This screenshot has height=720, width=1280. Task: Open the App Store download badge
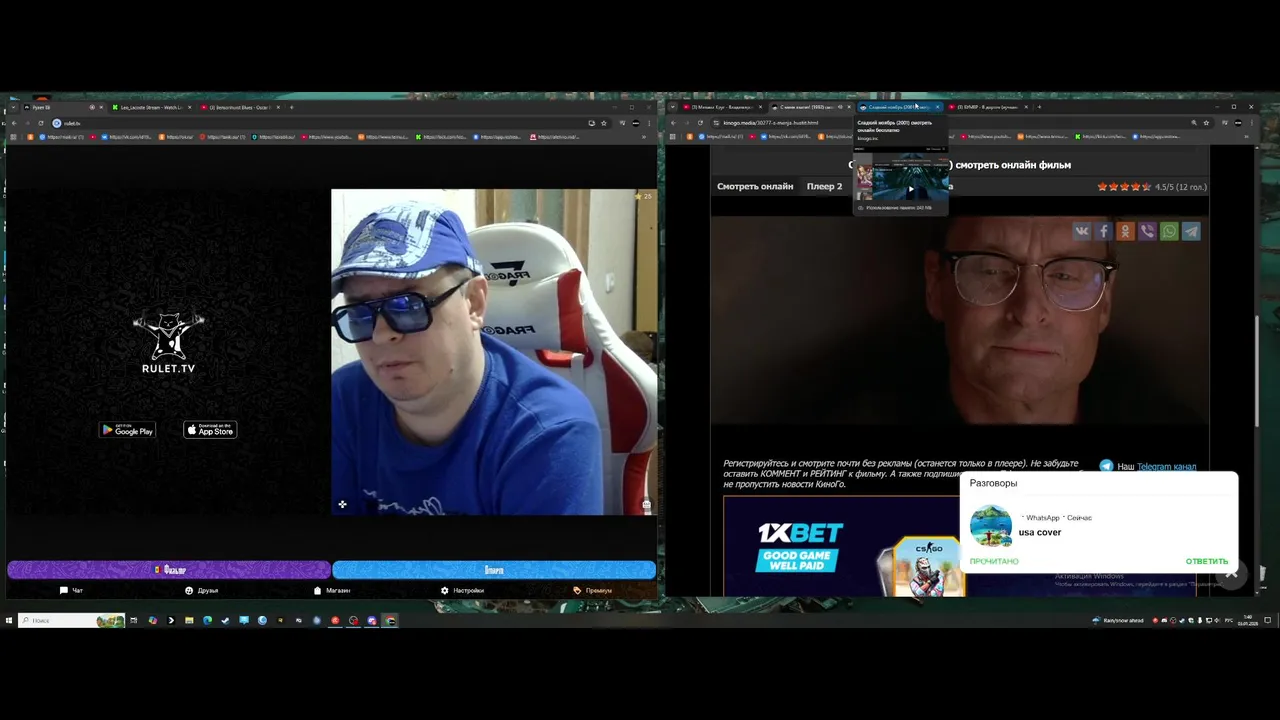point(210,430)
